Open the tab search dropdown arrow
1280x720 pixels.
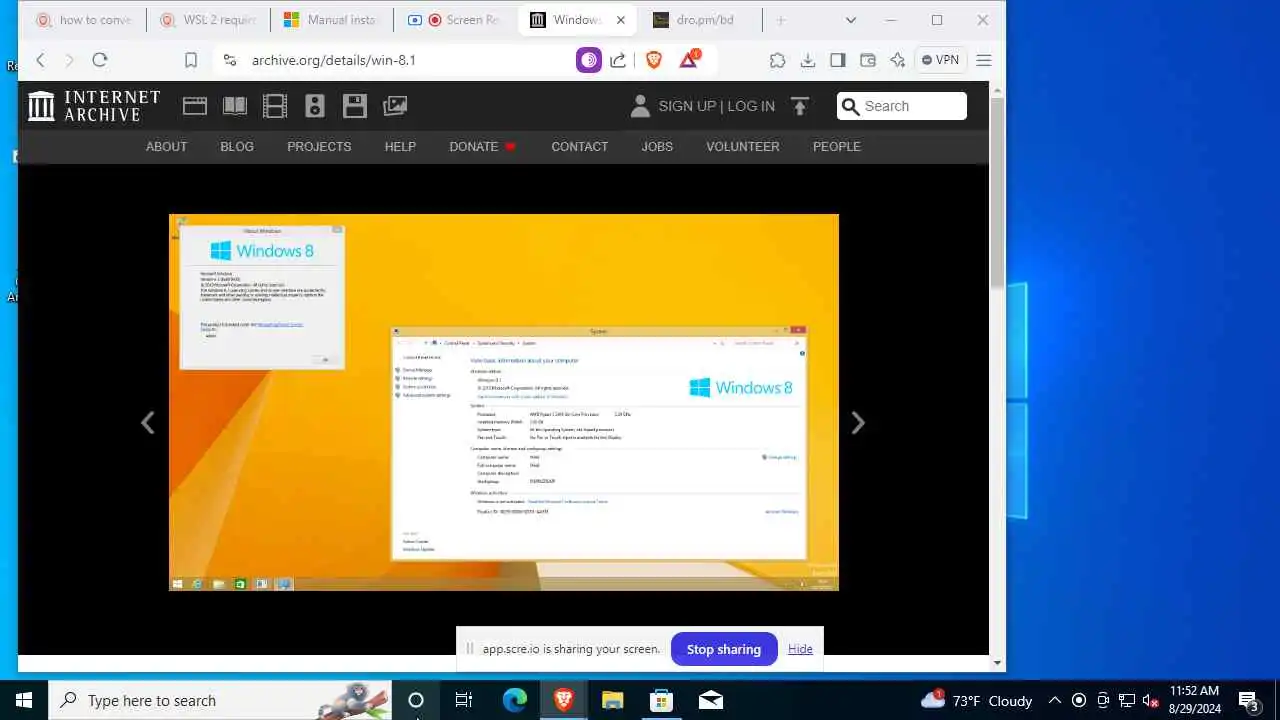pyautogui.click(x=851, y=20)
